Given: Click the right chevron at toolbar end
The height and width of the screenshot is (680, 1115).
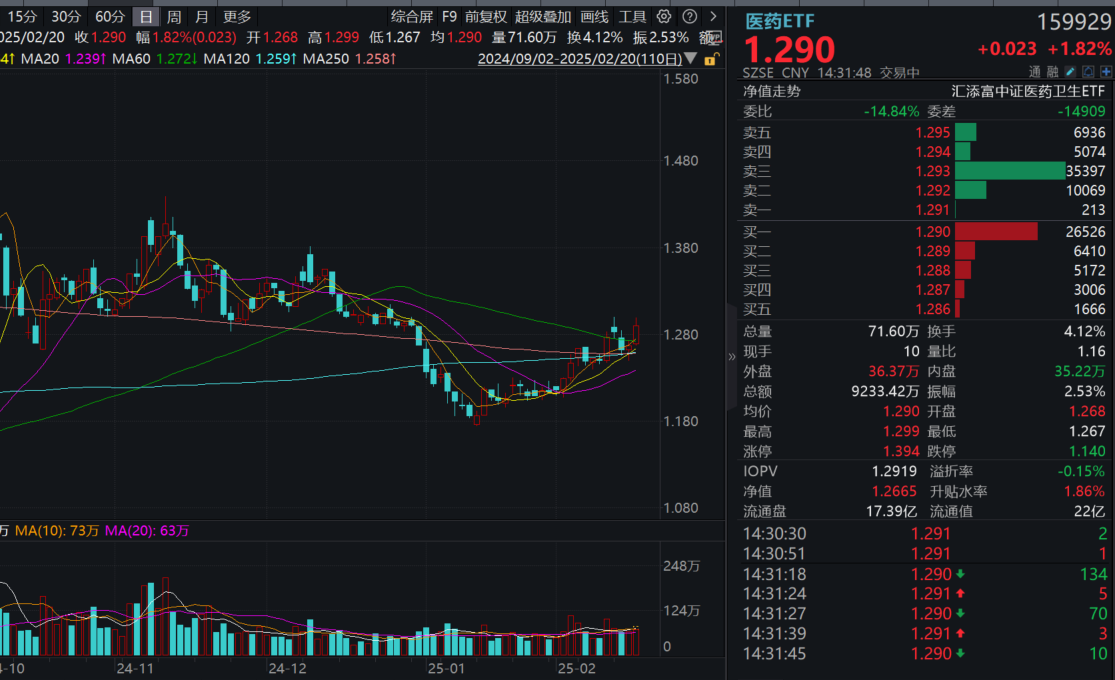Looking at the screenshot, I should pos(713,17).
